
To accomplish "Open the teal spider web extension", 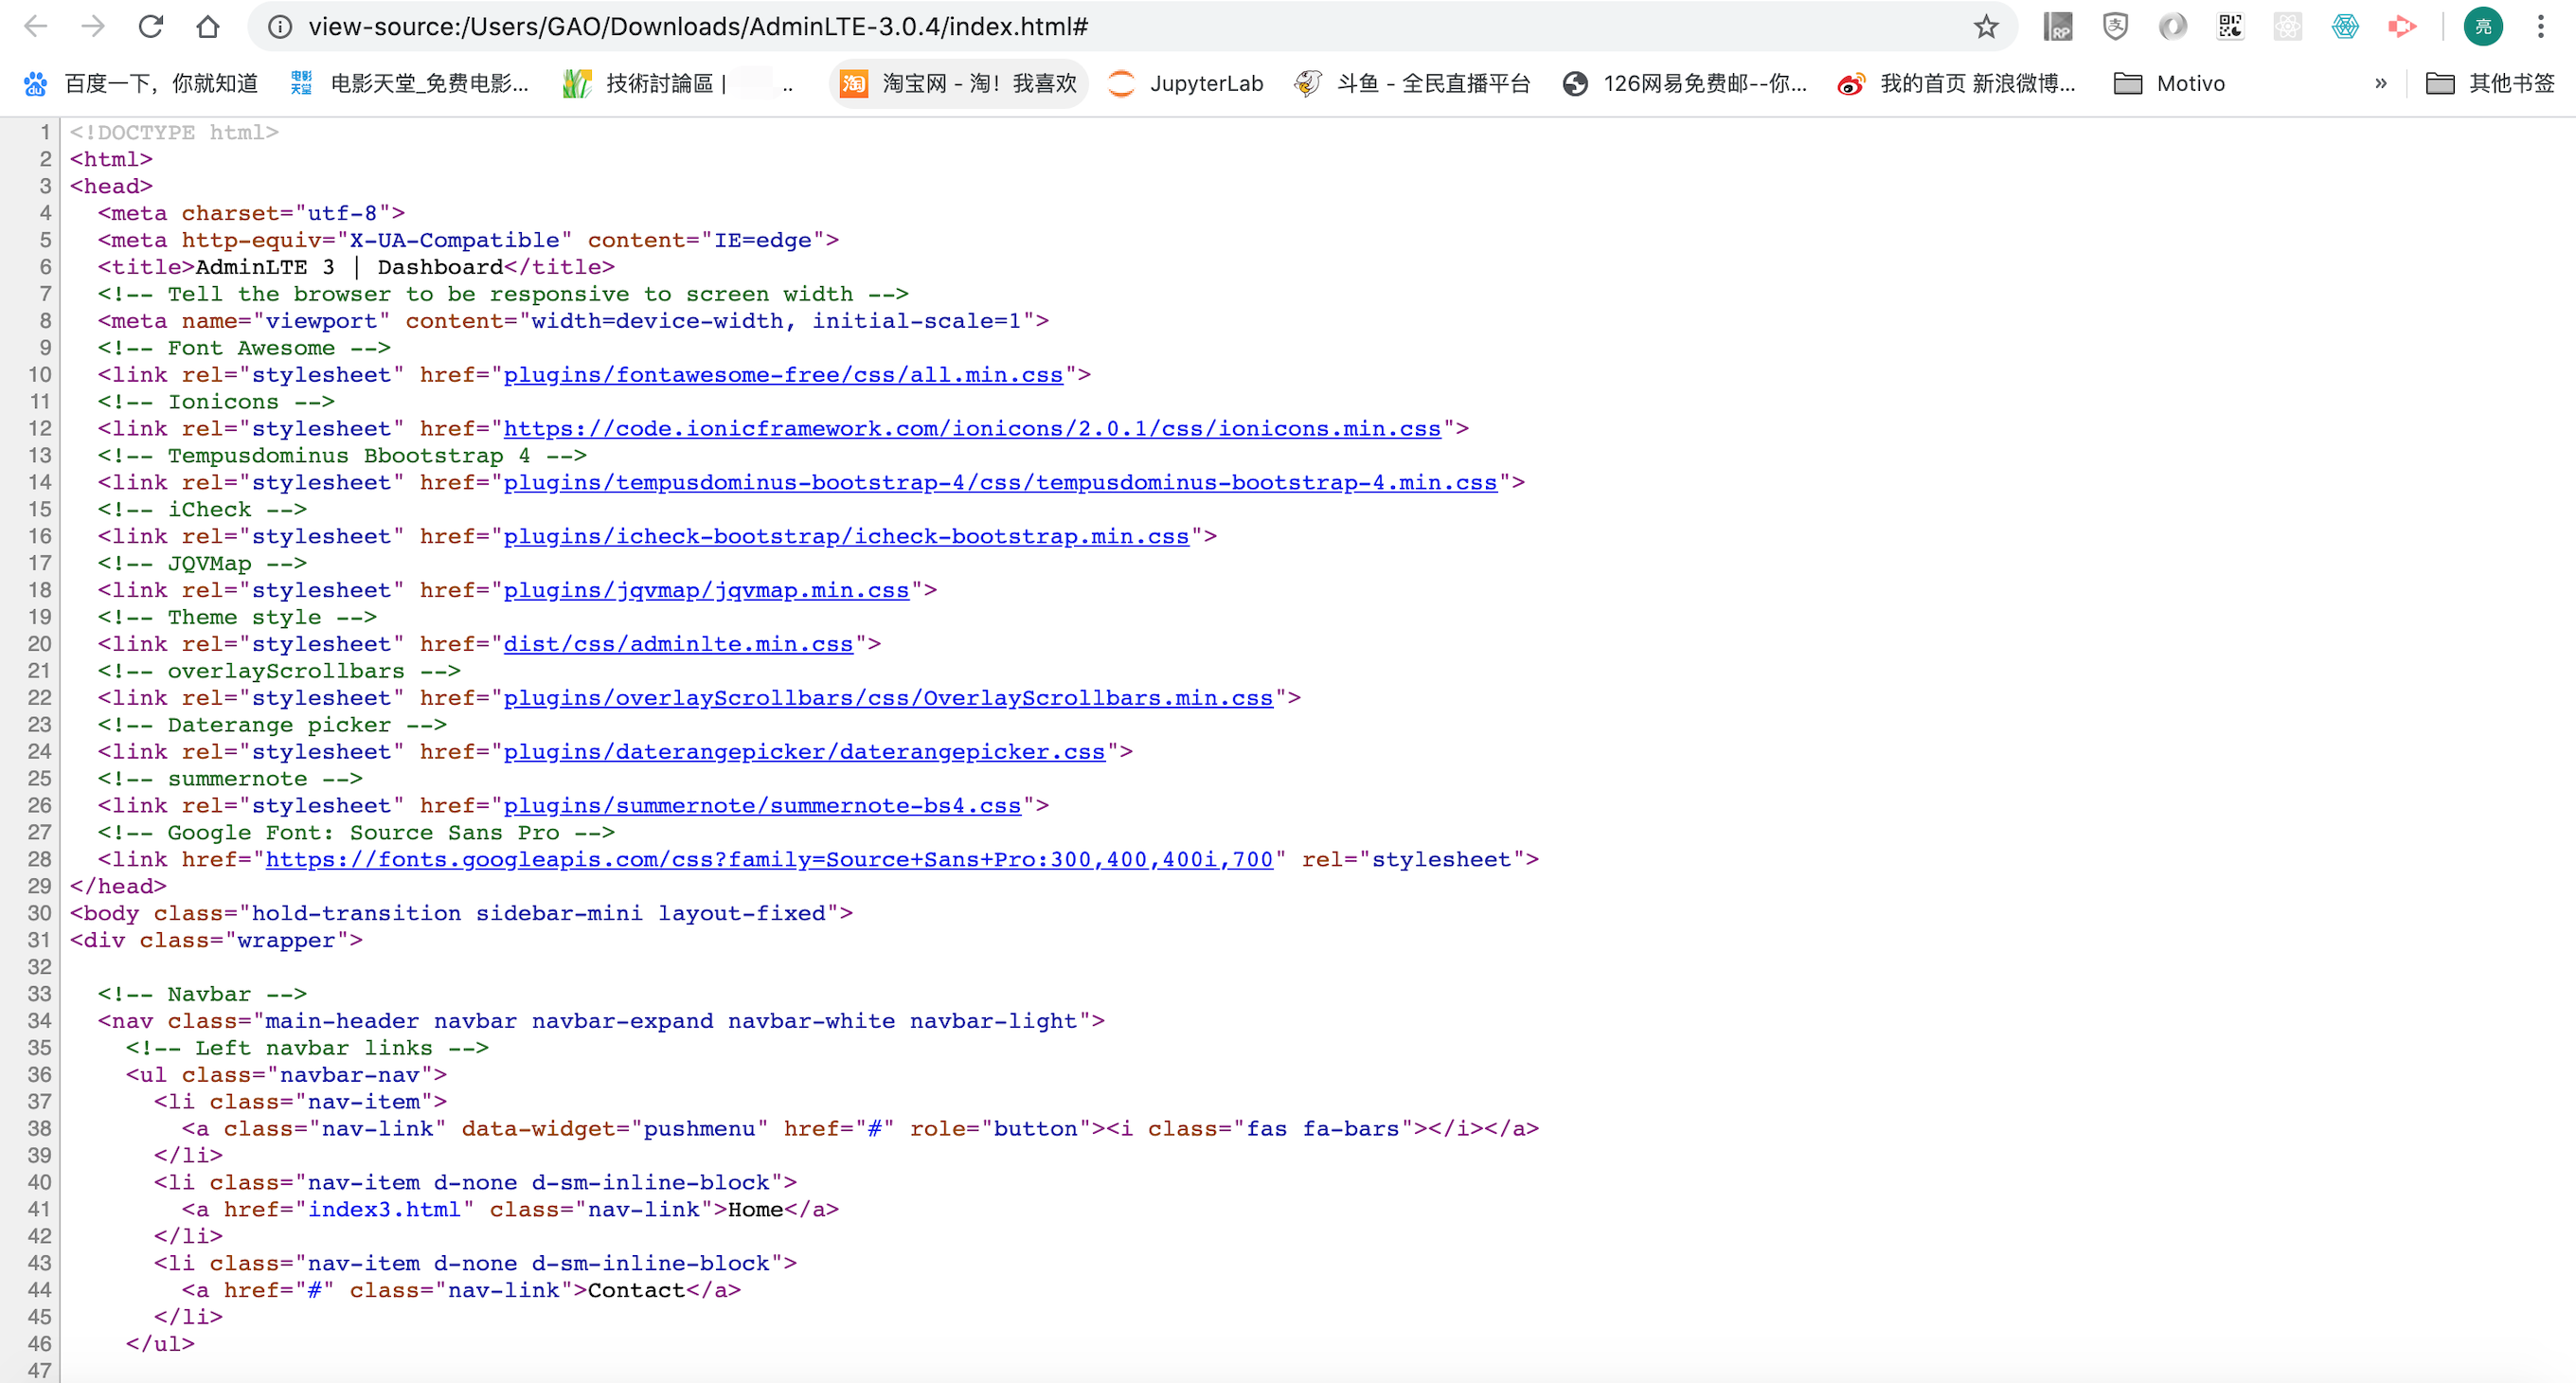I will pyautogui.click(x=2345, y=27).
